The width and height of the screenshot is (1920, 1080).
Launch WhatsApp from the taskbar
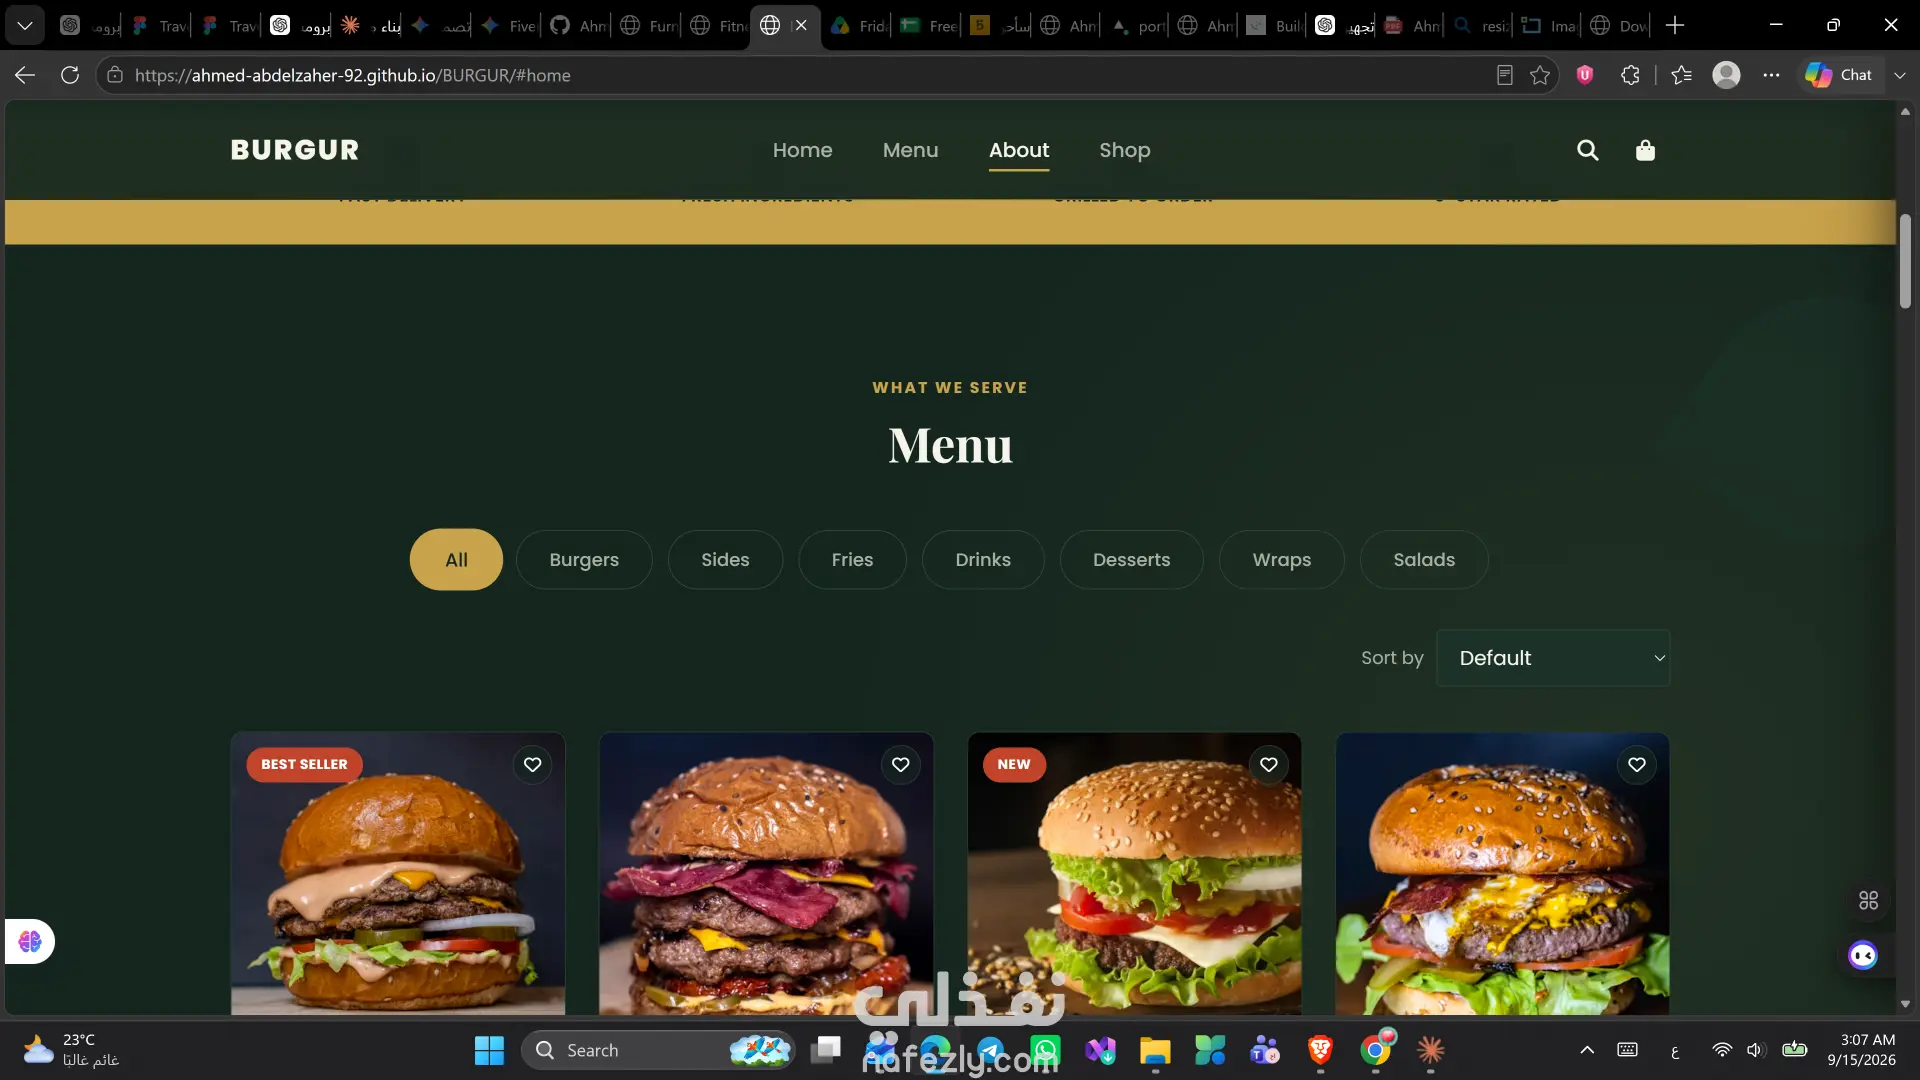1045,1050
